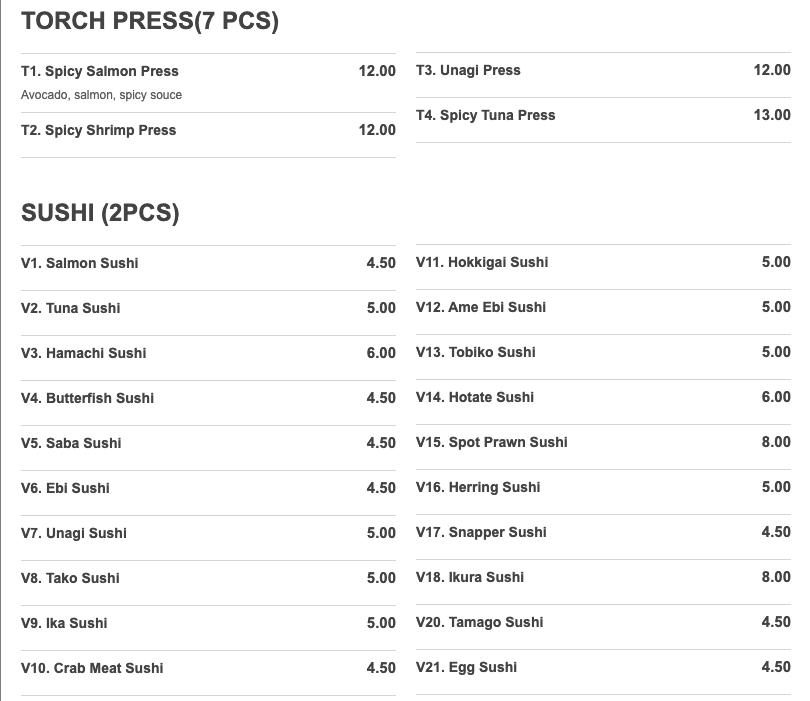810x701 pixels.
Task: Choose V13. Tobiko Sushi
Action: click(x=476, y=352)
